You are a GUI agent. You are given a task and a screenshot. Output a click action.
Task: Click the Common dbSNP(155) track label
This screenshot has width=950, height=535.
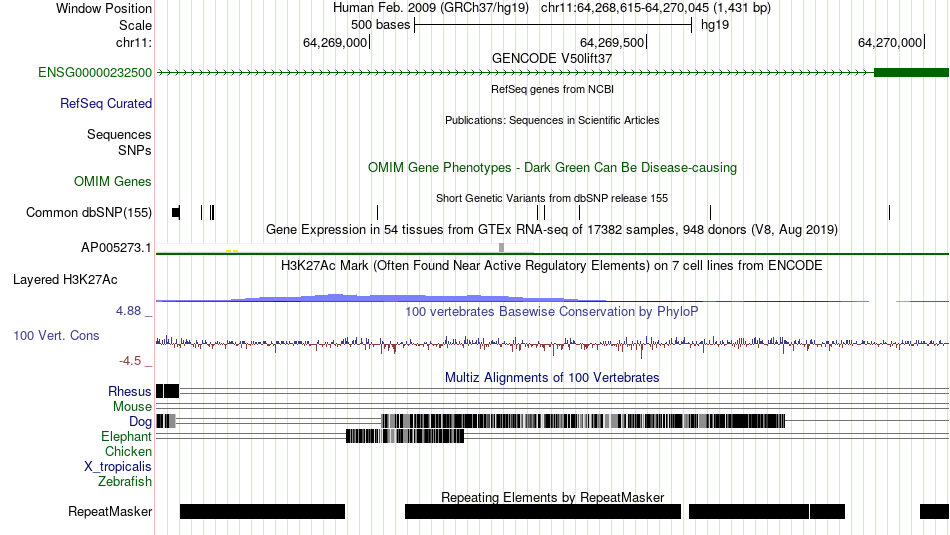[x=89, y=213]
